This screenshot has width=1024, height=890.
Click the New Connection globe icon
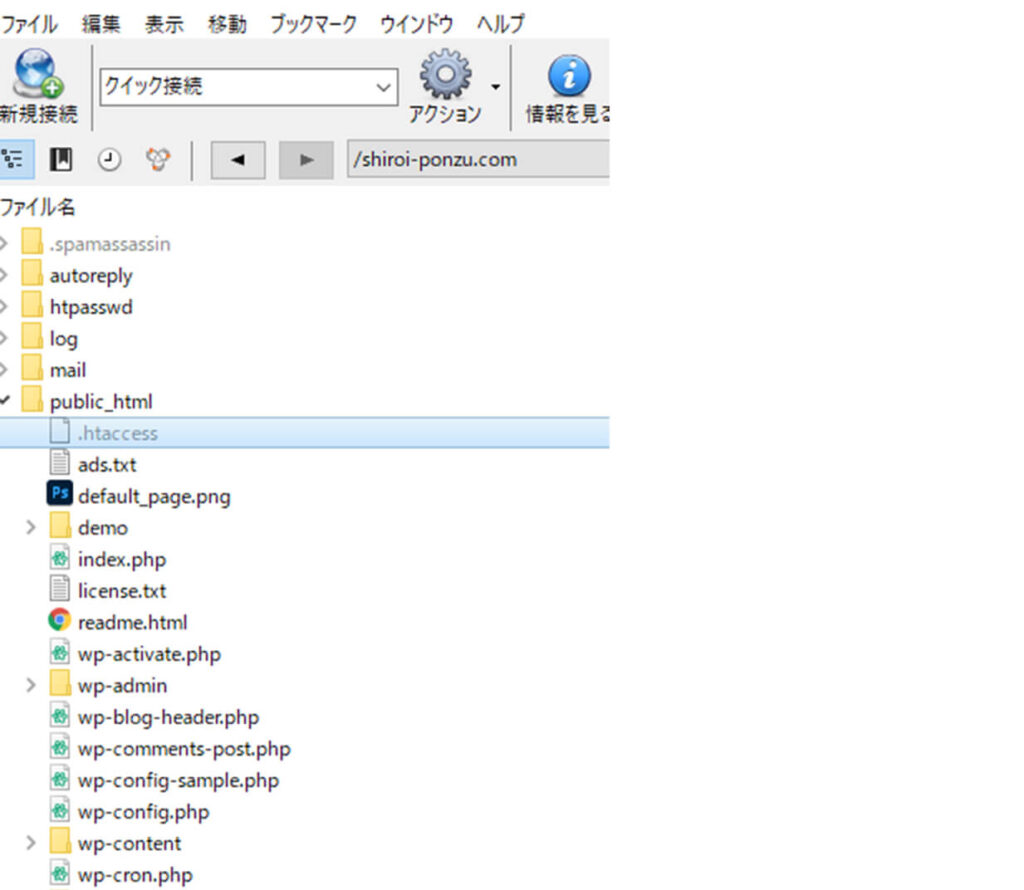[38, 77]
